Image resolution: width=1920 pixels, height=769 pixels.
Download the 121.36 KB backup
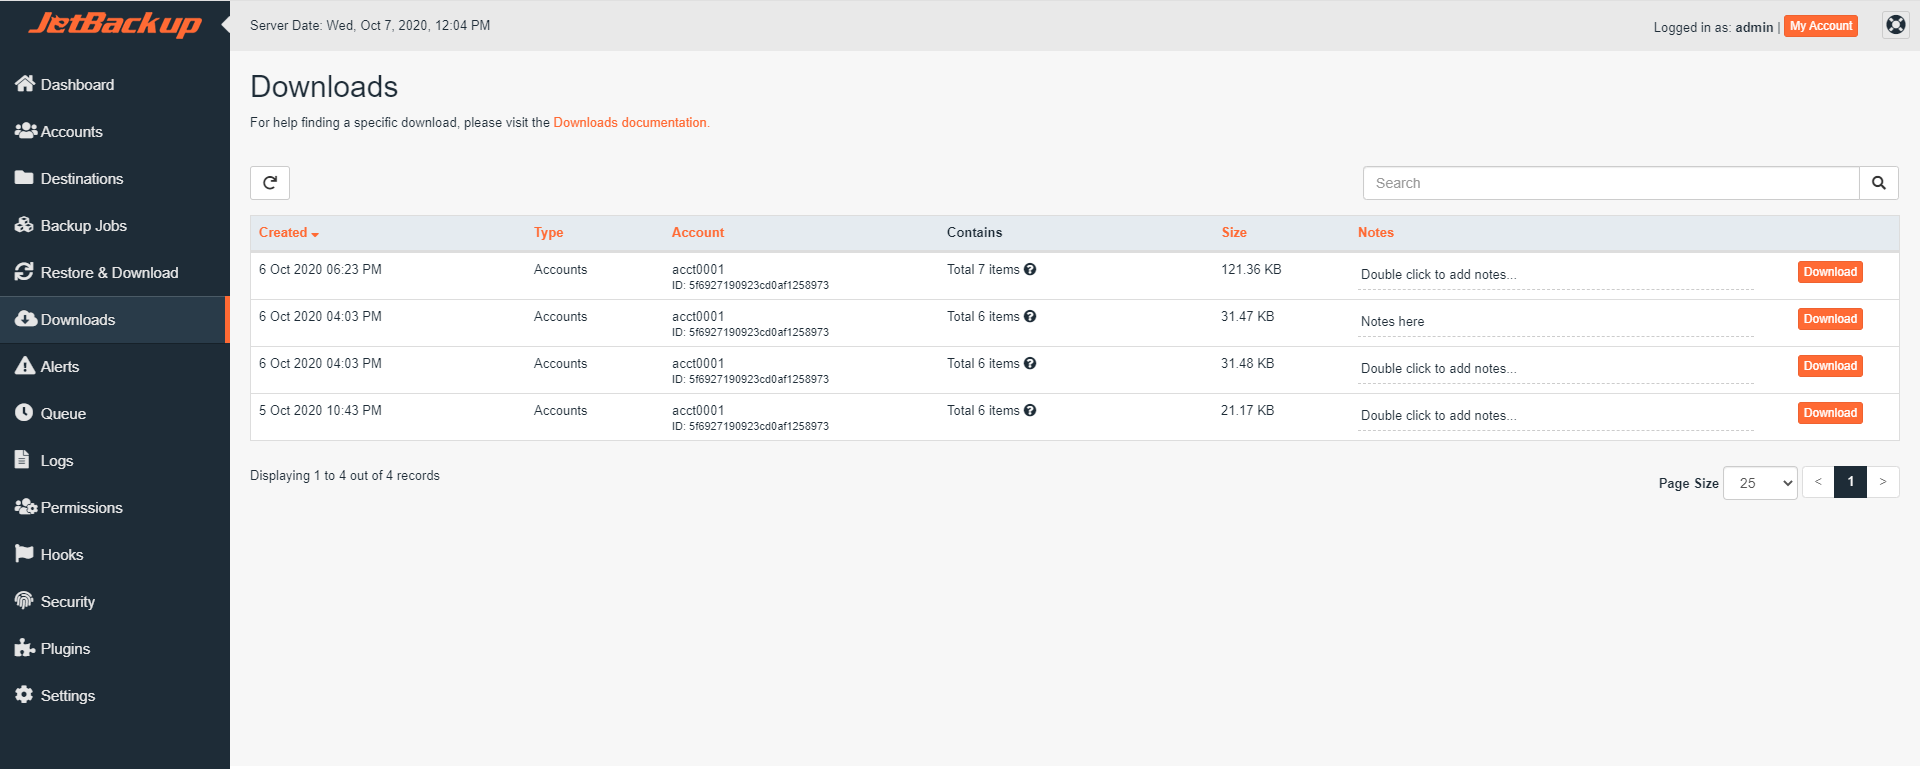(x=1829, y=272)
